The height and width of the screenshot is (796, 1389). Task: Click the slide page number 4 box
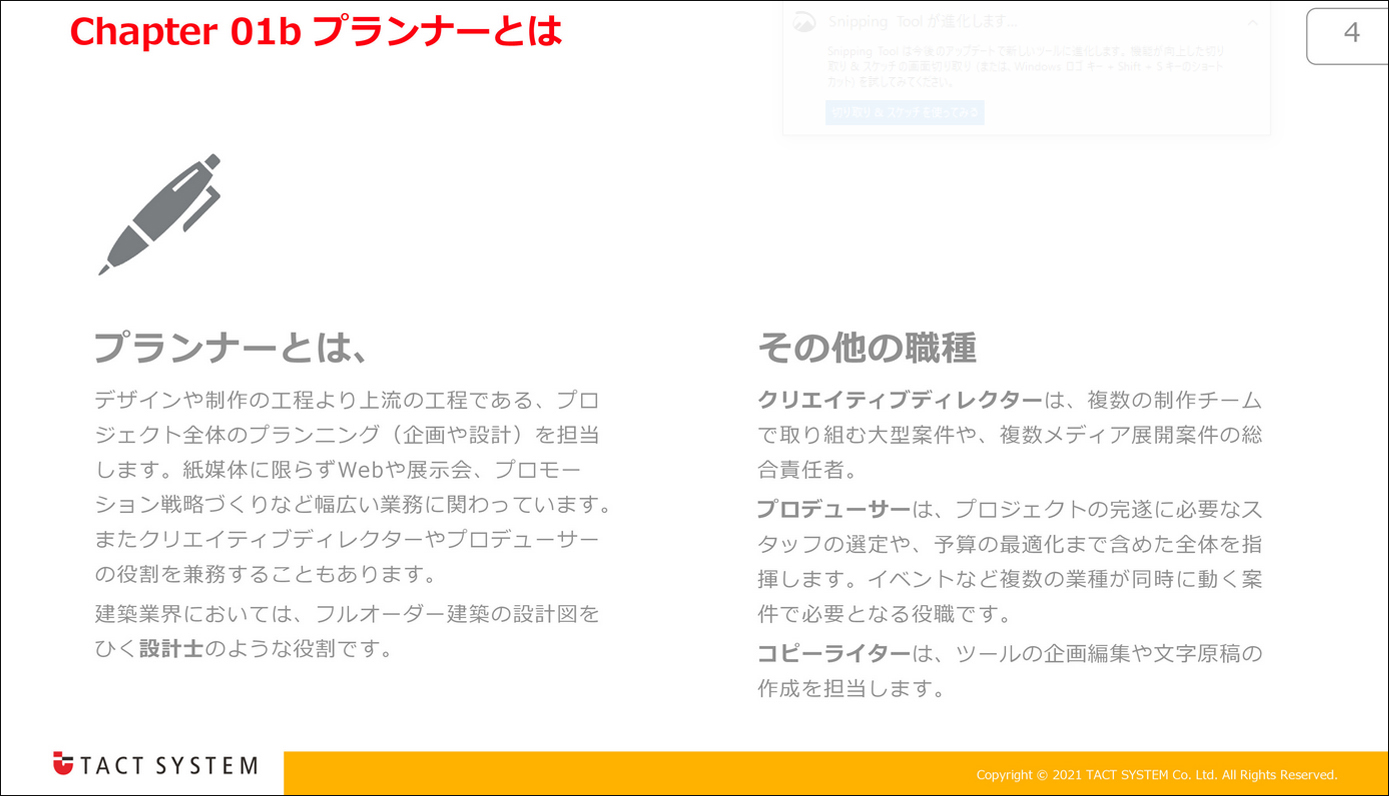[1350, 36]
